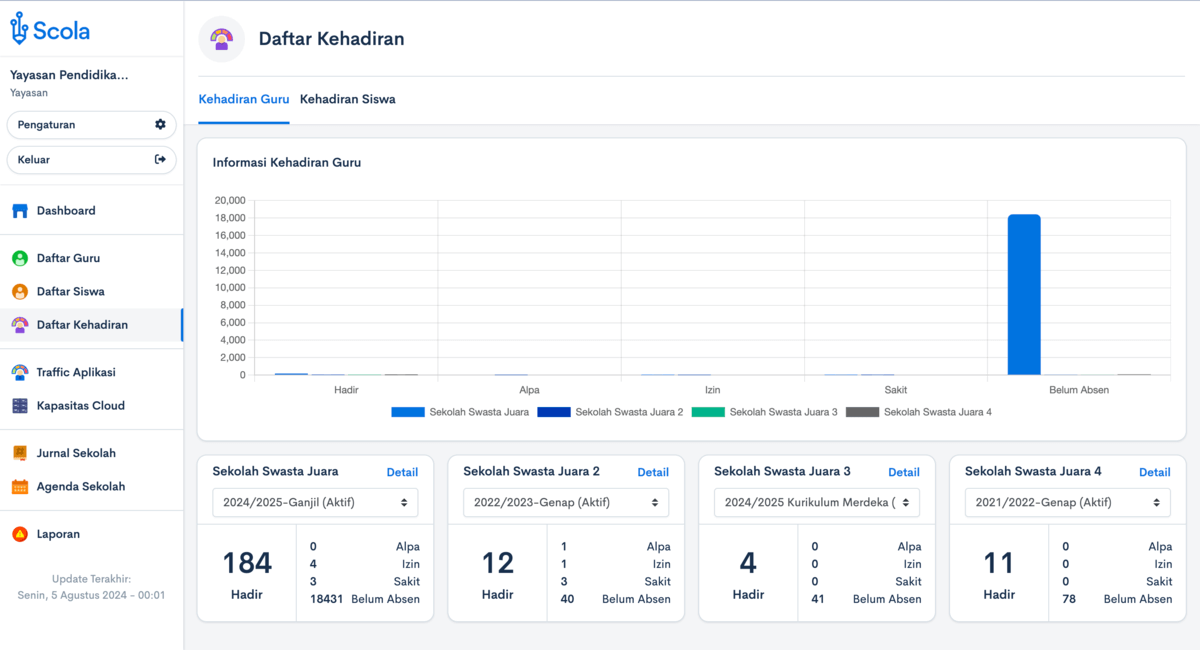Image resolution: width=1200 pixels, height=650 pixels.
Task: Open the 2021/2022-Genap (Aktif) semester dropdown
Action: [x=1067, y=502]
